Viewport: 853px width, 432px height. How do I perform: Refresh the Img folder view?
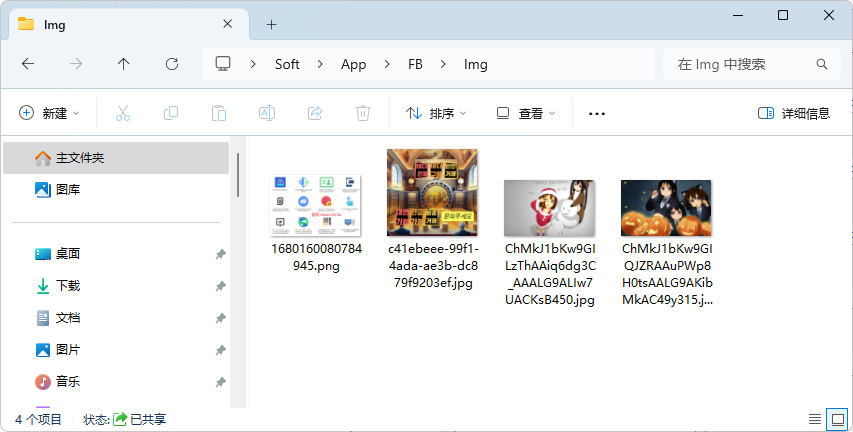pos(172,64)
